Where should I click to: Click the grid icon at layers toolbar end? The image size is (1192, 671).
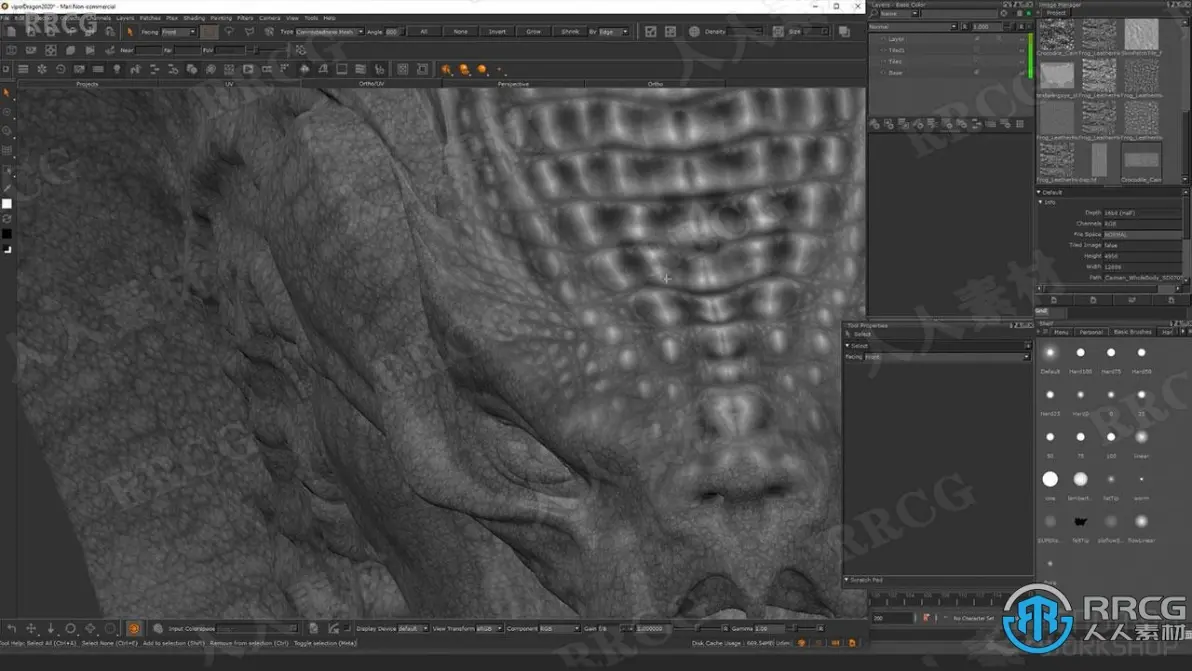click(1019, 124)
